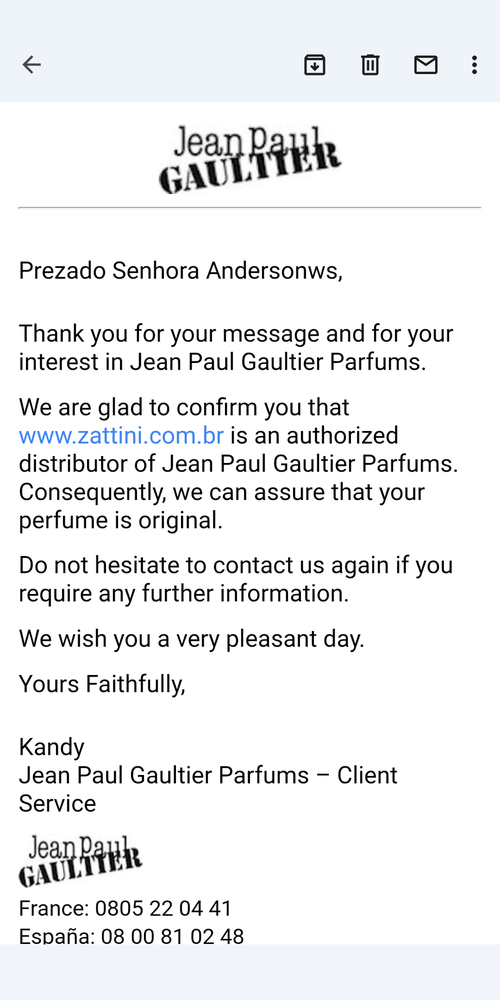
Task: Open the three-dot more options menu
Action: click(x=474, y=64)
